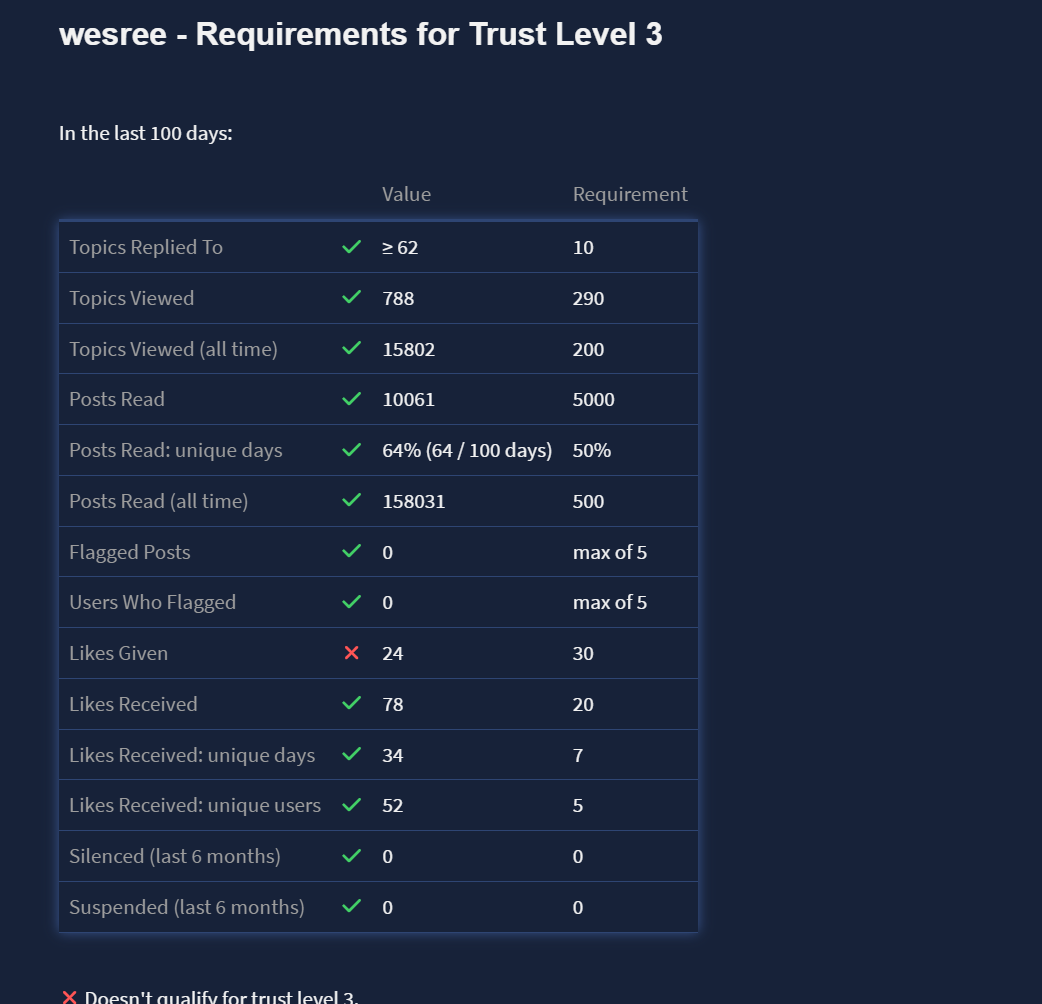Click the green checkmark beside Topics Viewed 788
Screen dimensions: 1042x1004
click(x=351, y=298)
